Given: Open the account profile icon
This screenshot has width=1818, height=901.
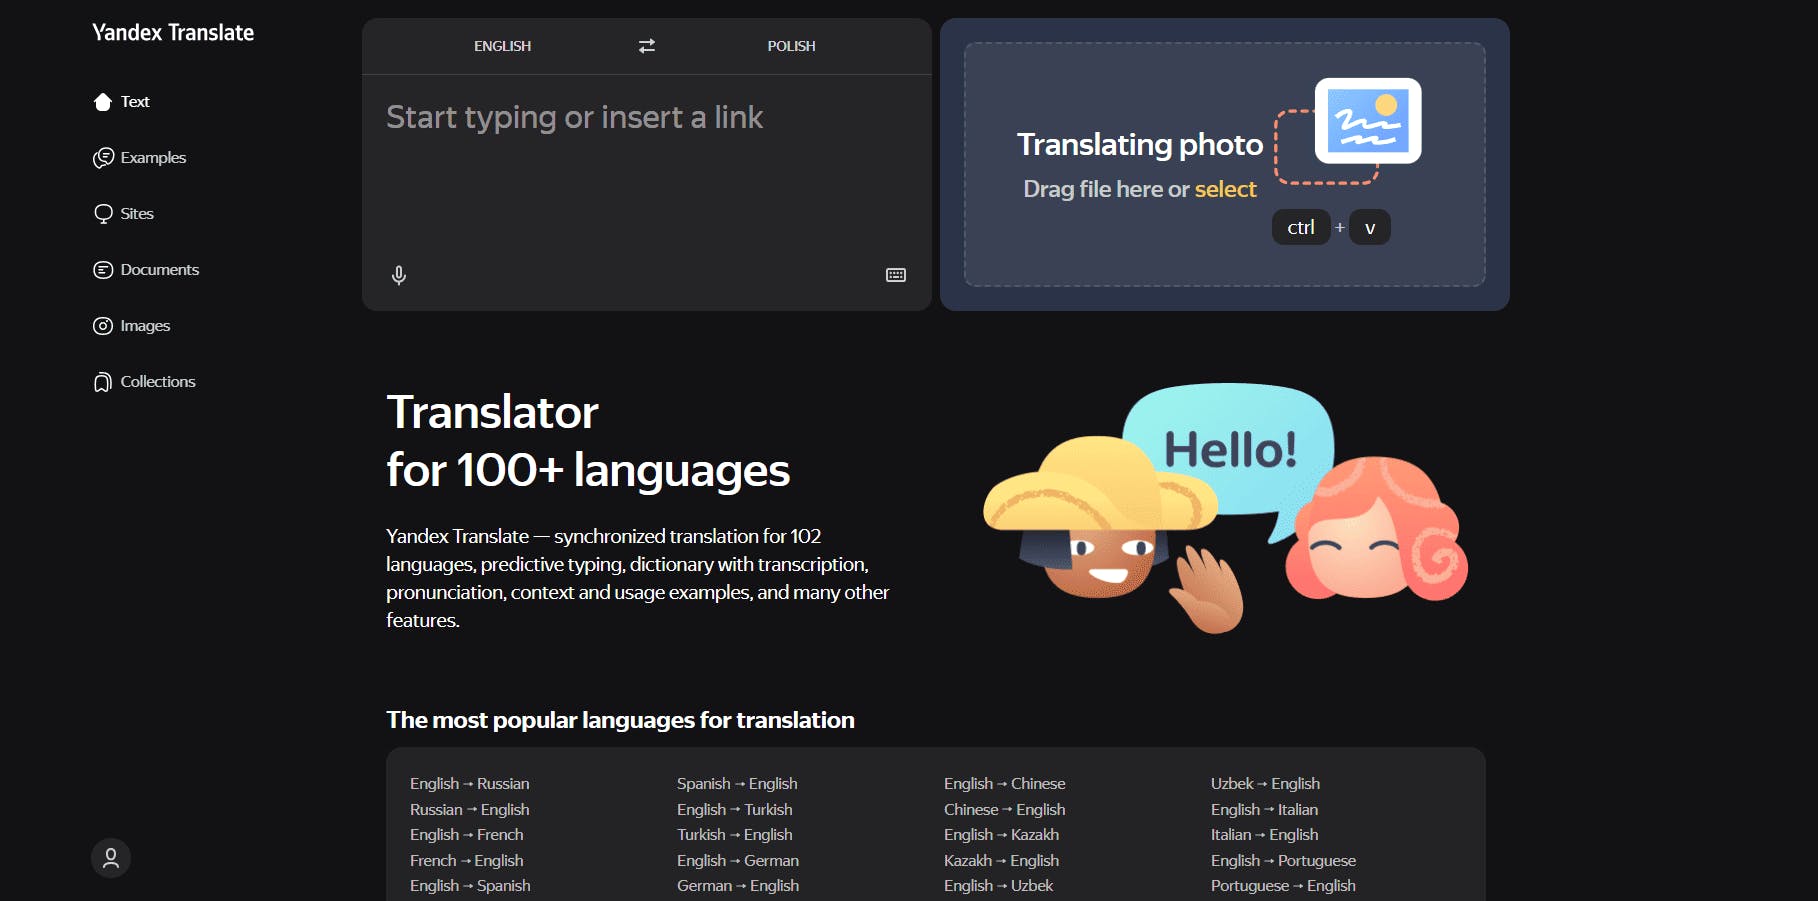Looking at the screenshot, I should [x=110, y=858].
